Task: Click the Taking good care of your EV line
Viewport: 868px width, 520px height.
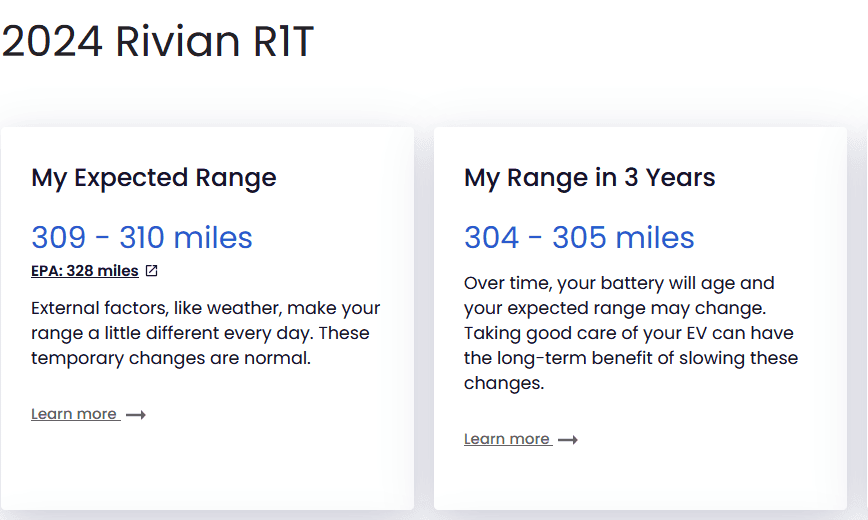Action: pyautogui.click(x=628, y=333)
